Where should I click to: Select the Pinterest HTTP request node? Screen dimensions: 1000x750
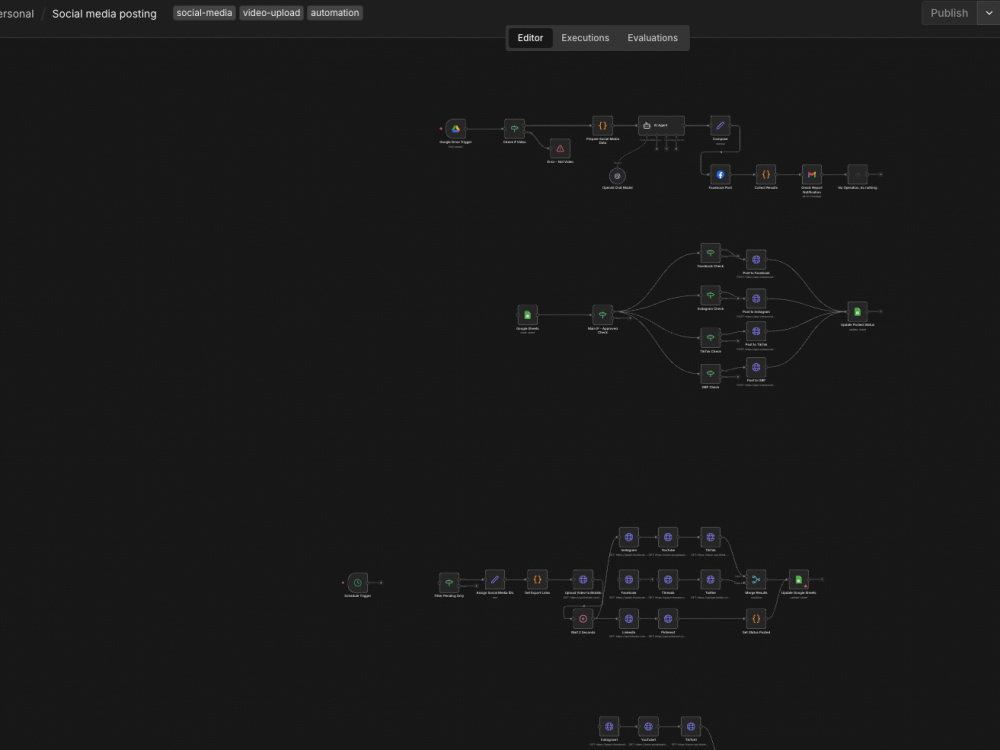[668, 619]
